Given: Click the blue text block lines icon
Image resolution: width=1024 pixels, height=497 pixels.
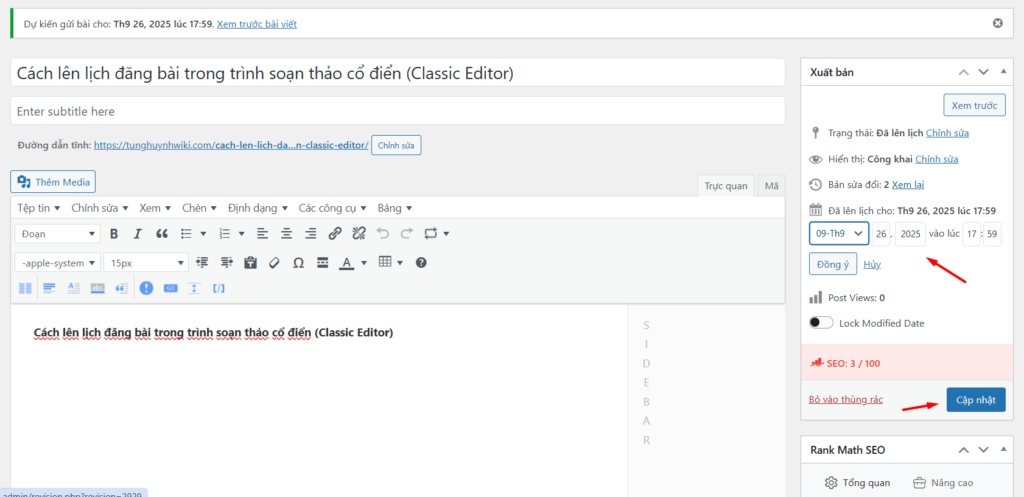Looking at the screenshot, I should click(x=50, y=288).
